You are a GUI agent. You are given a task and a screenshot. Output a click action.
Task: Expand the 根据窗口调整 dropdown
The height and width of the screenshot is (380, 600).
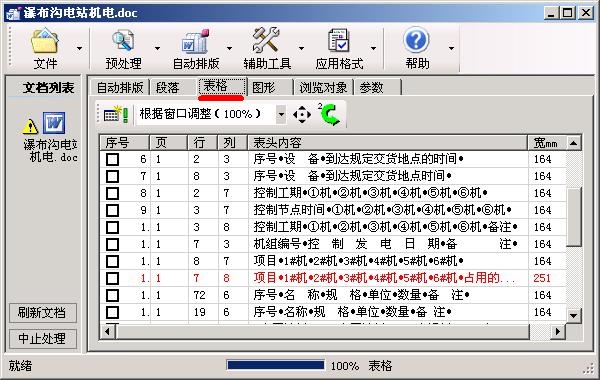click(x=281, y=114)
